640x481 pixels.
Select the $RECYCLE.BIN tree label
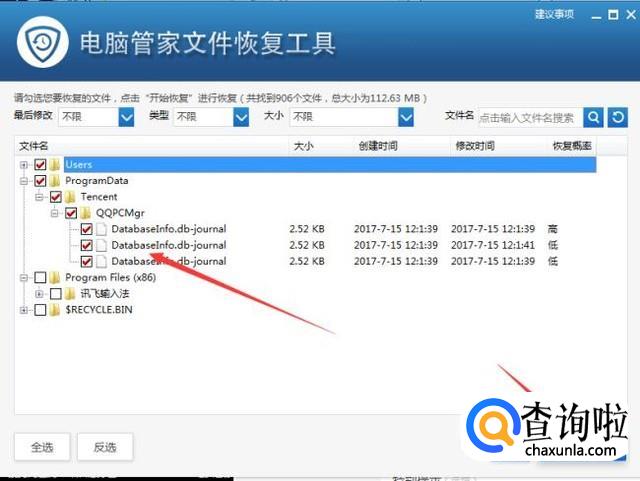click(x=99, y=310)
